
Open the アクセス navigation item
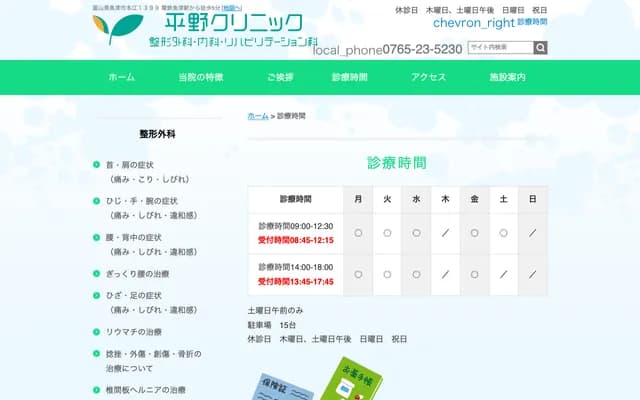429,77
